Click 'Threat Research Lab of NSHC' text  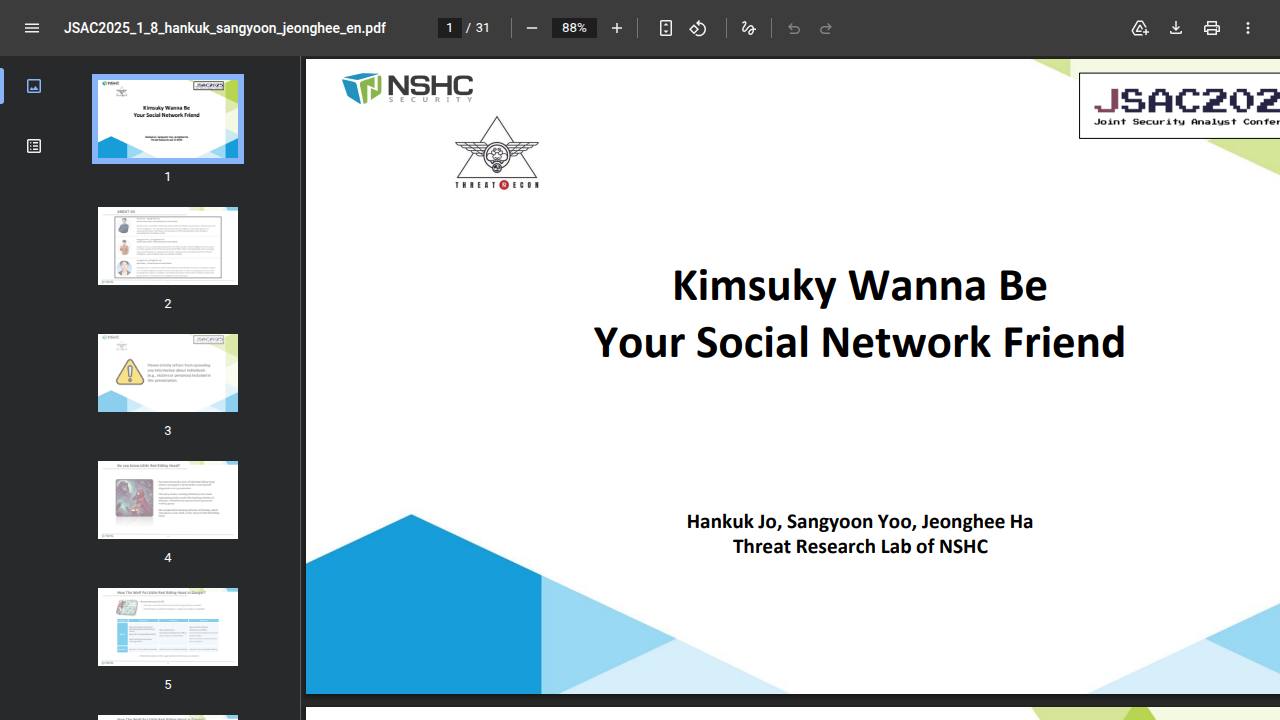pos(860,546)
